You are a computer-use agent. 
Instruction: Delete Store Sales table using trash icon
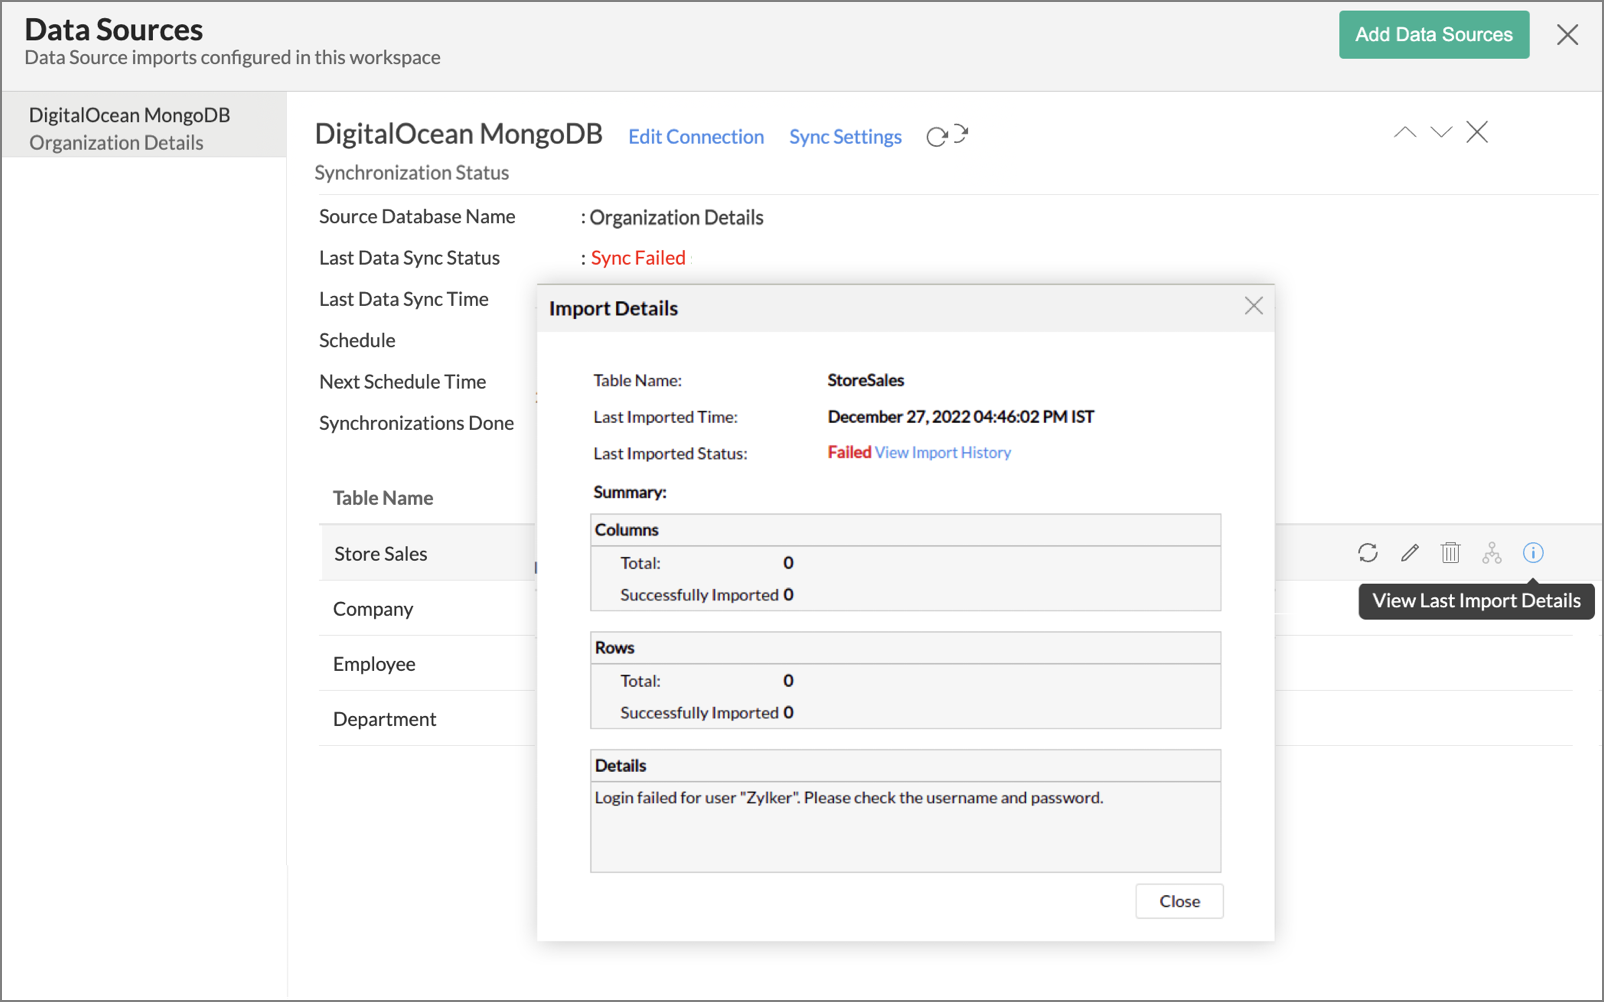pos(1450,553)
